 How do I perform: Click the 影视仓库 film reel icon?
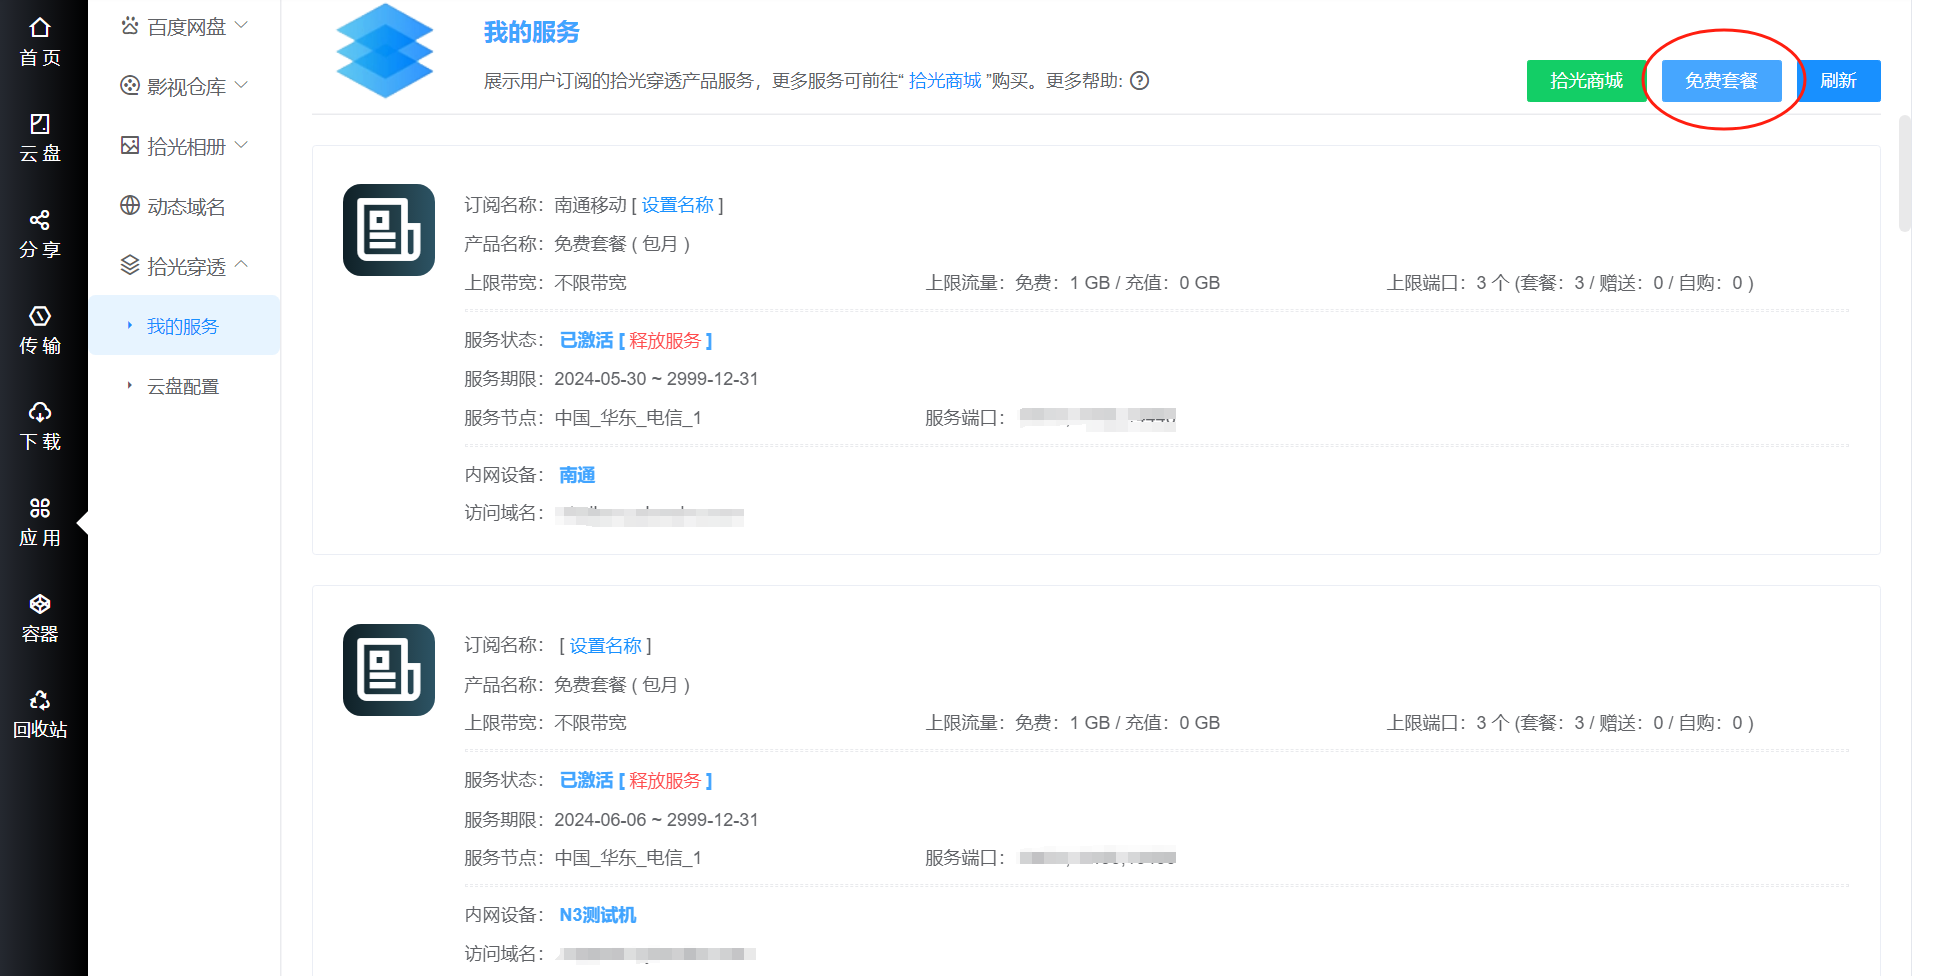pos(130,86)
